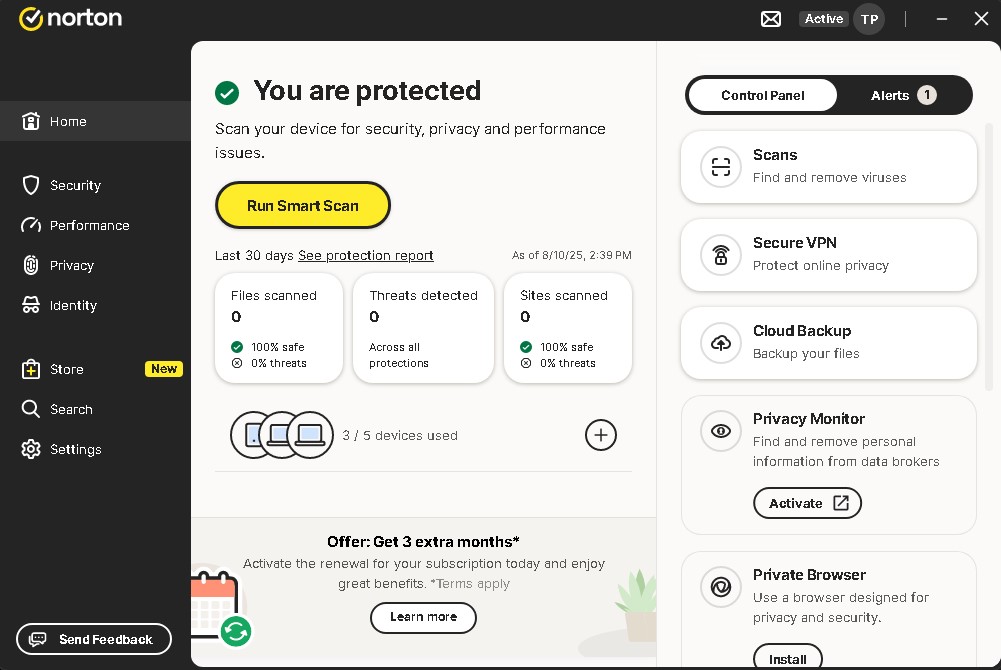Click the Privacy Monitor eye icon

click(720, 431)
